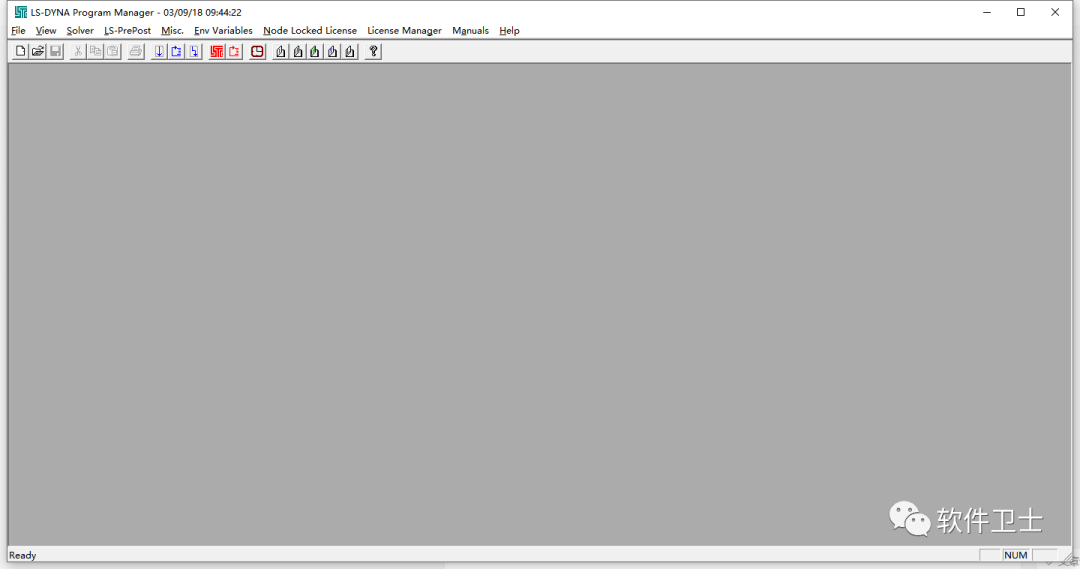The image size is (1080, 569).
Task: Click the copy toolbar icon
Action: point(95,52)
